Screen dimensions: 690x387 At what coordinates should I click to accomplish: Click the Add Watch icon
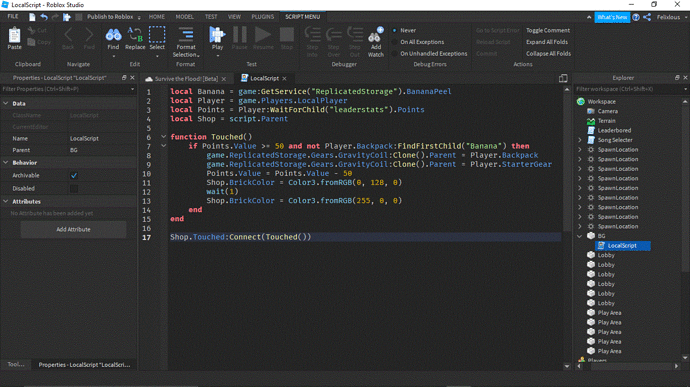pyautogui.click(x=376, y=34)
